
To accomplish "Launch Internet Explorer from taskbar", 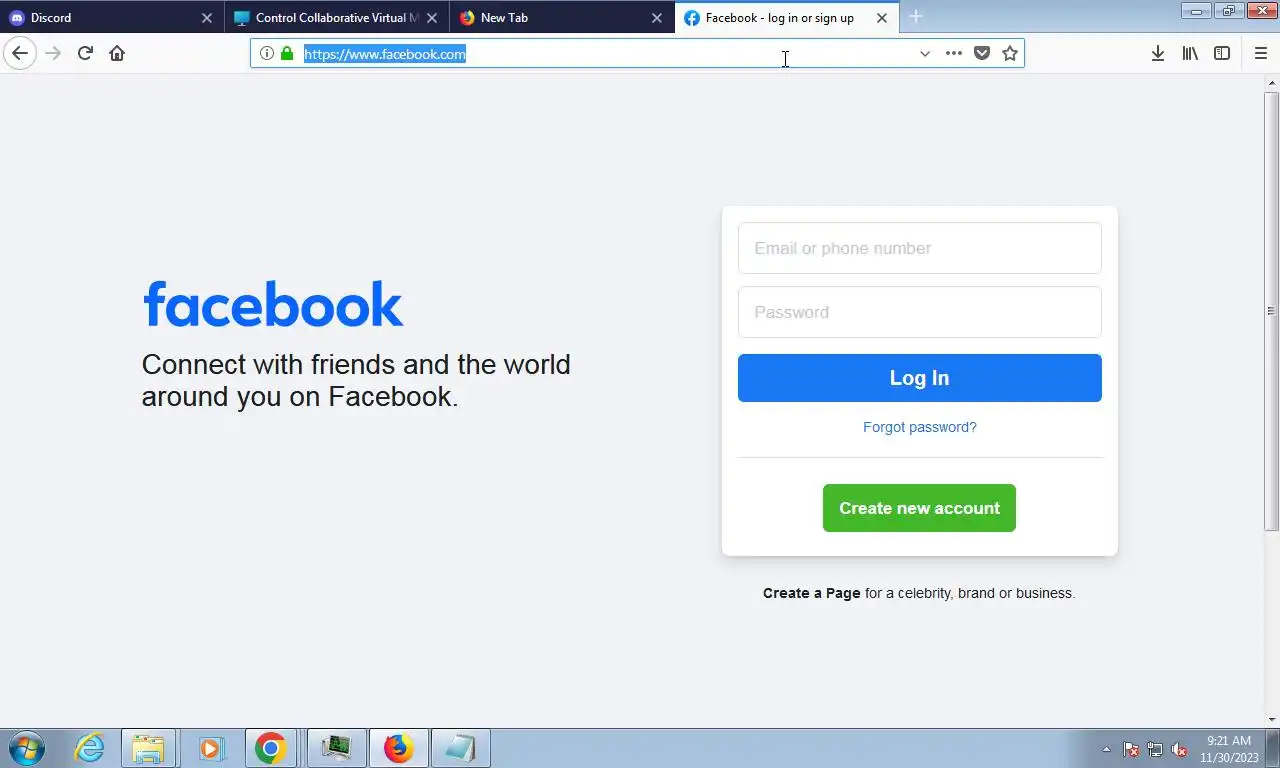I will (x=90, y=748).
